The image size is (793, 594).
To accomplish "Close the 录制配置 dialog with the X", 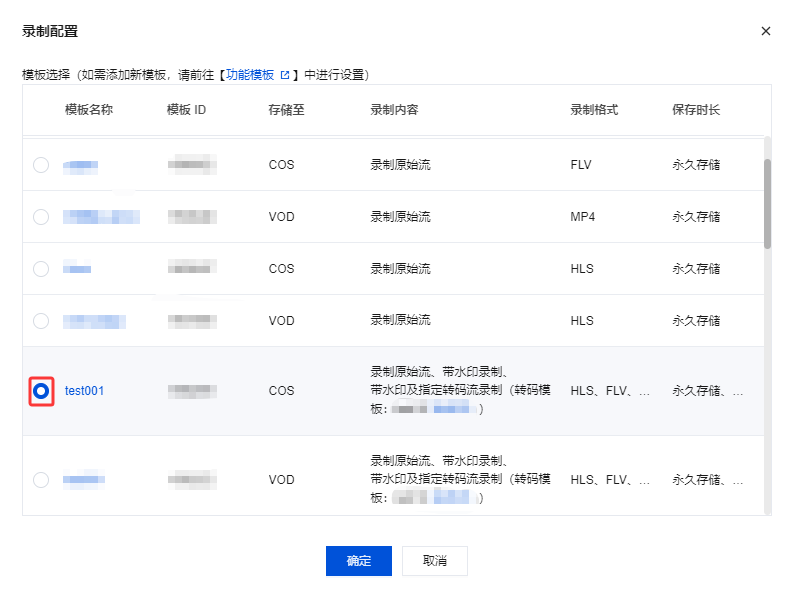I will click(766, 31).
